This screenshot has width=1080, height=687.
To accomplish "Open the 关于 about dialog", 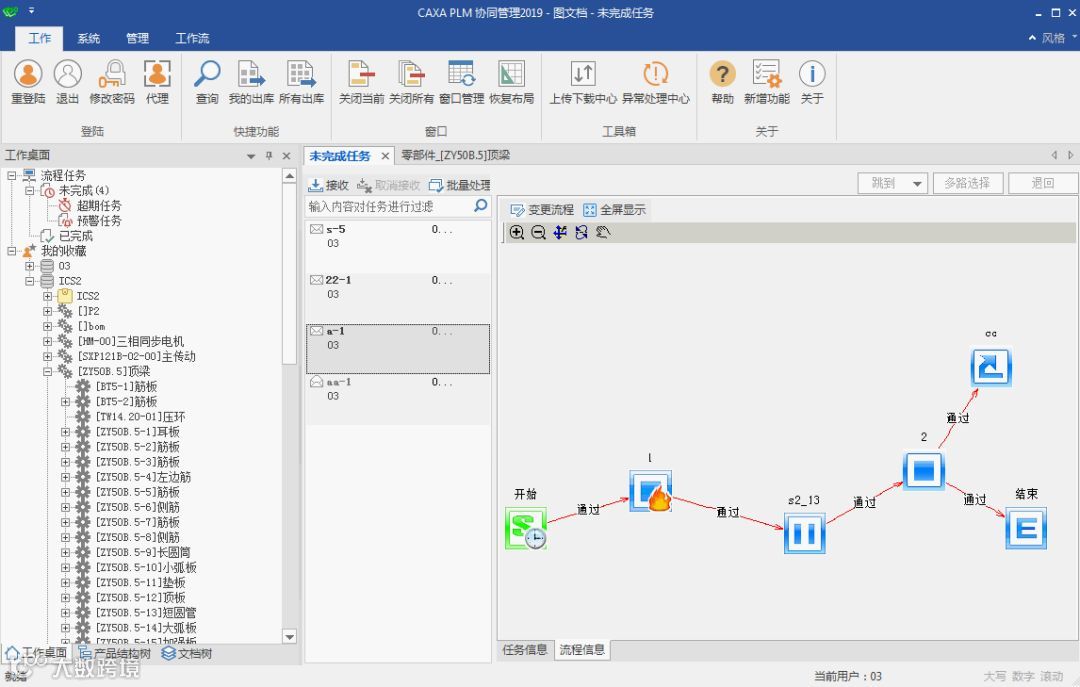I will point(812,82).
